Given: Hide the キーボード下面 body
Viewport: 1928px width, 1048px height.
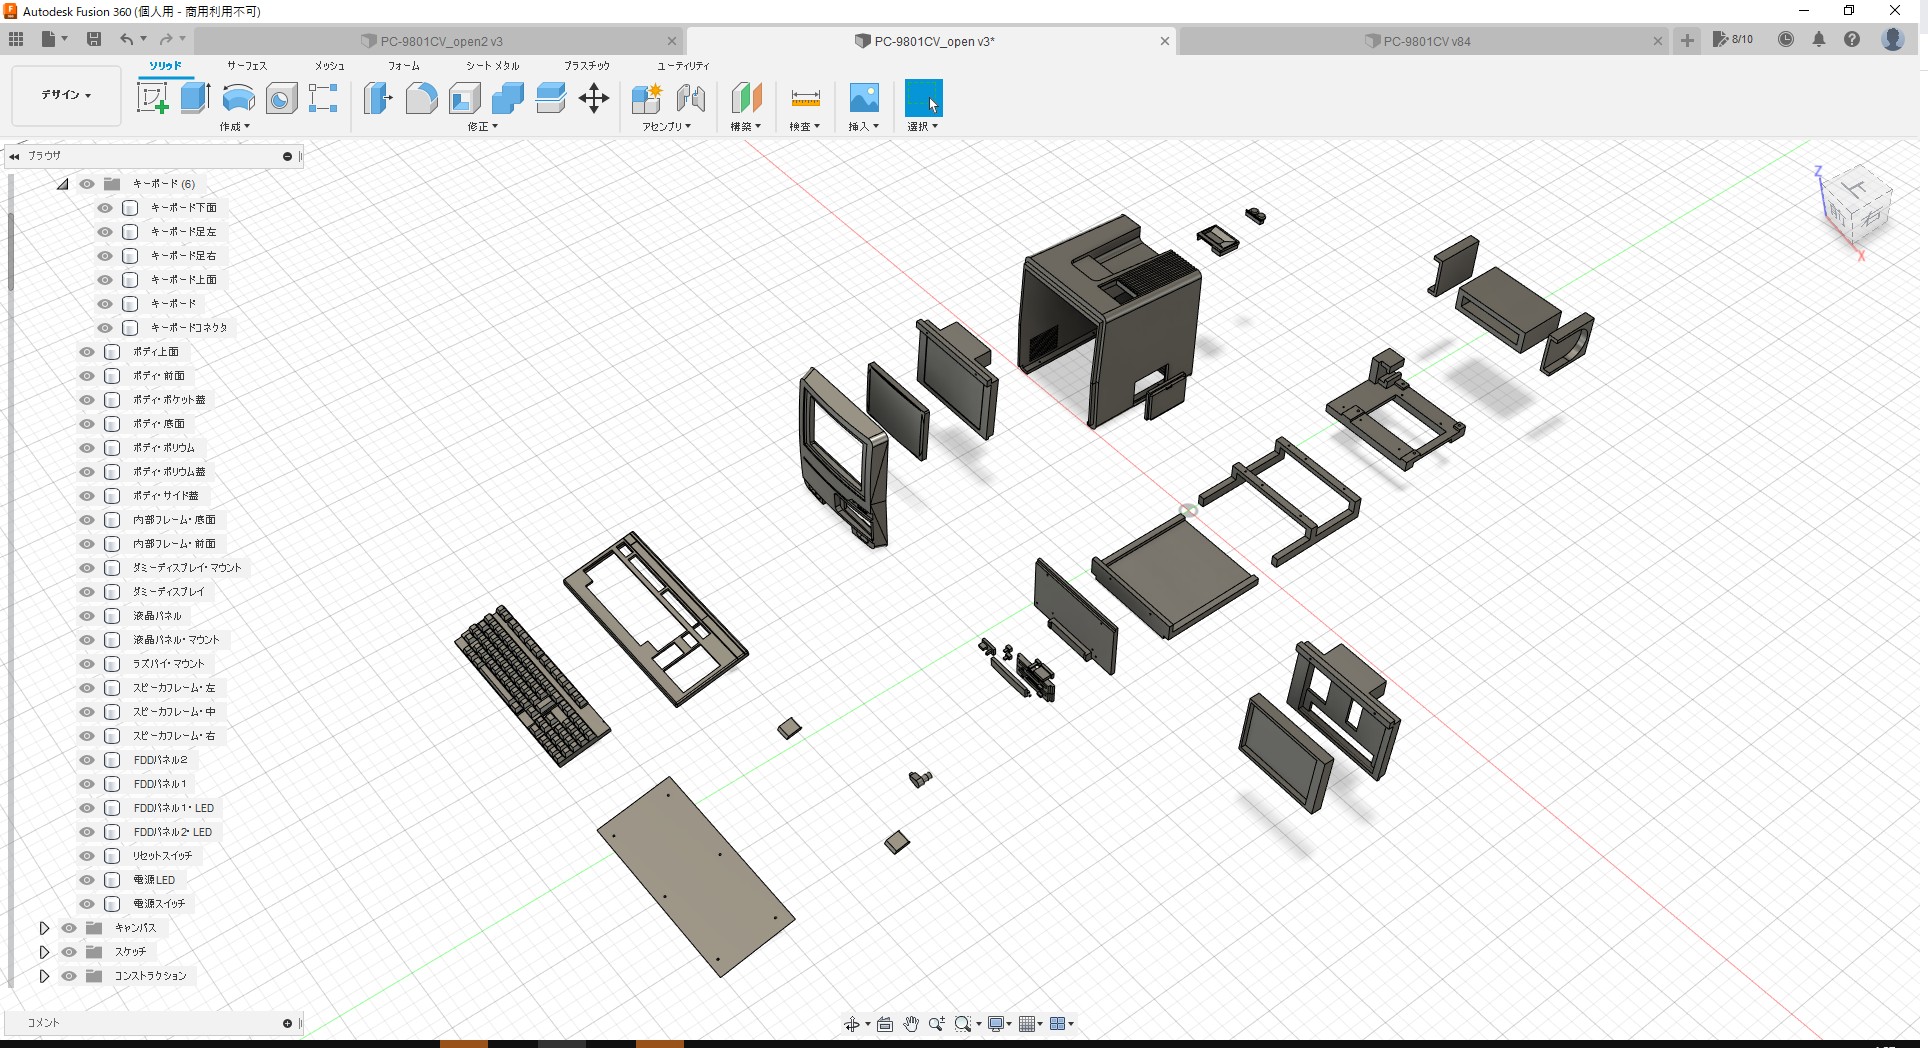Looking at the screenshot, I should [x=104, y=207].
